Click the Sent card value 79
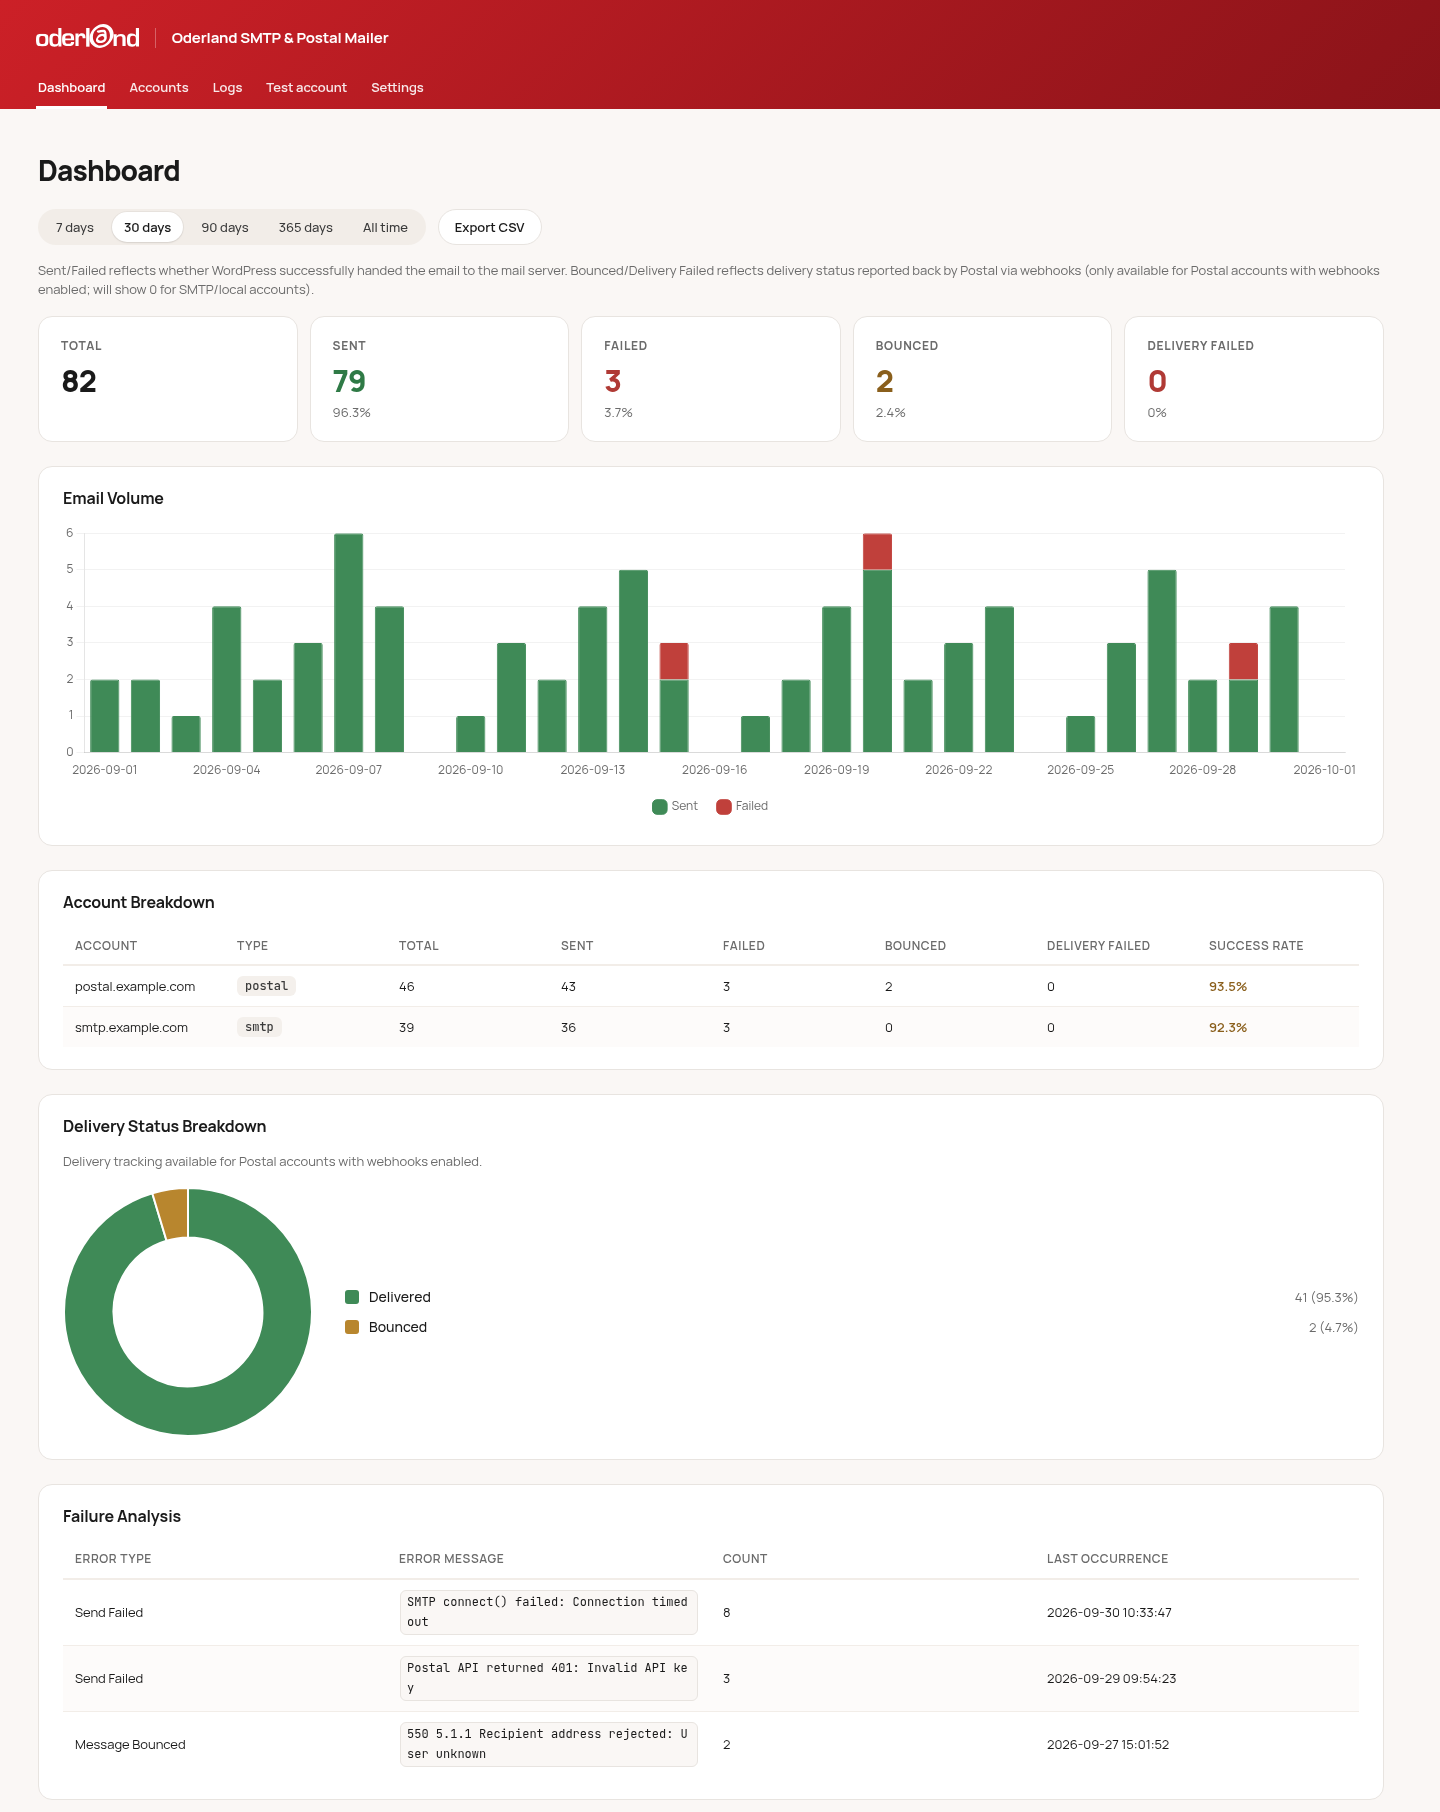The image size is (1440, 1812). 349,381
